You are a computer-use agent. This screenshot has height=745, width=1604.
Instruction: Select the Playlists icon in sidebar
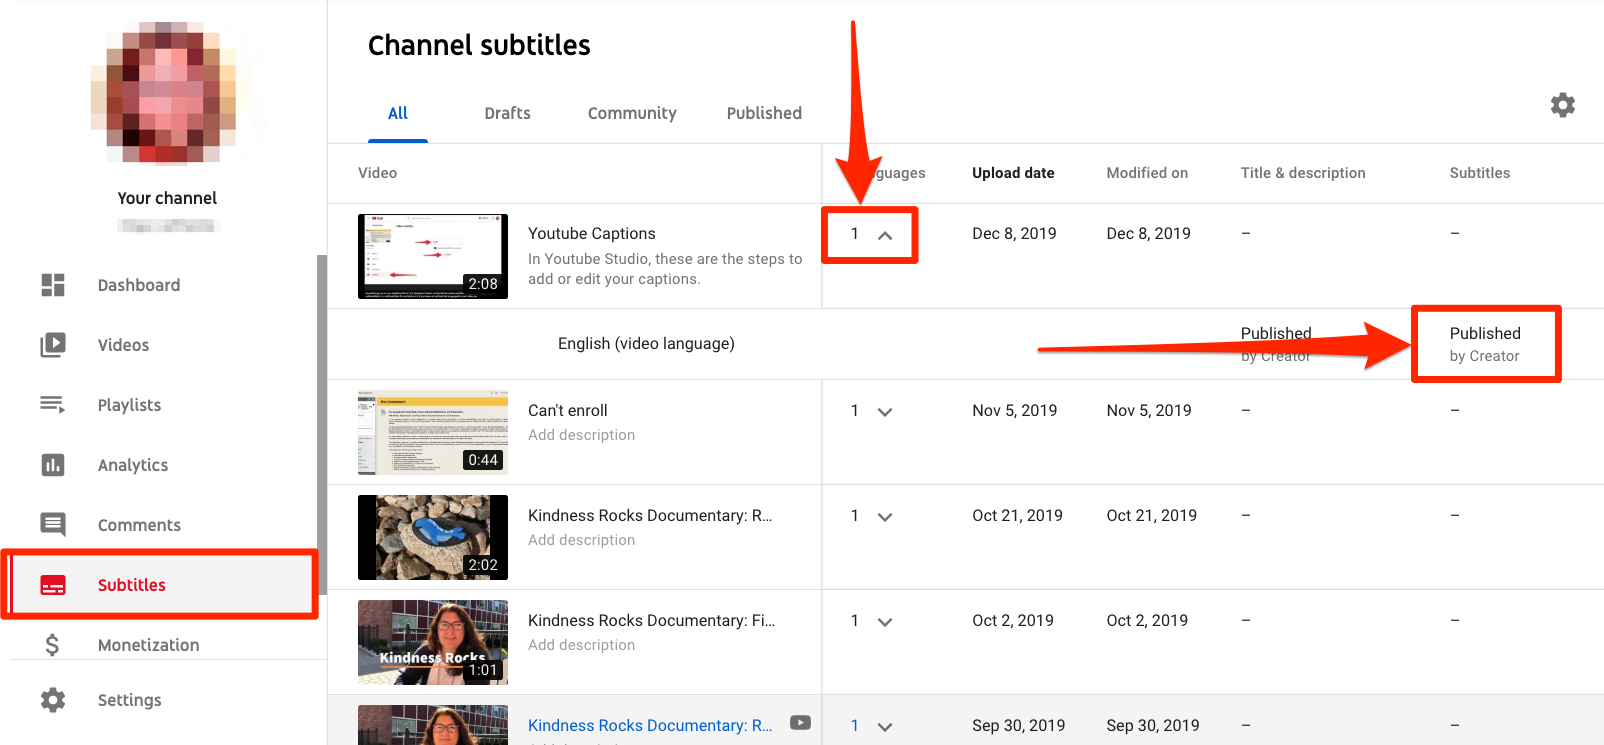pyautogui.click(x=53, y=405)
